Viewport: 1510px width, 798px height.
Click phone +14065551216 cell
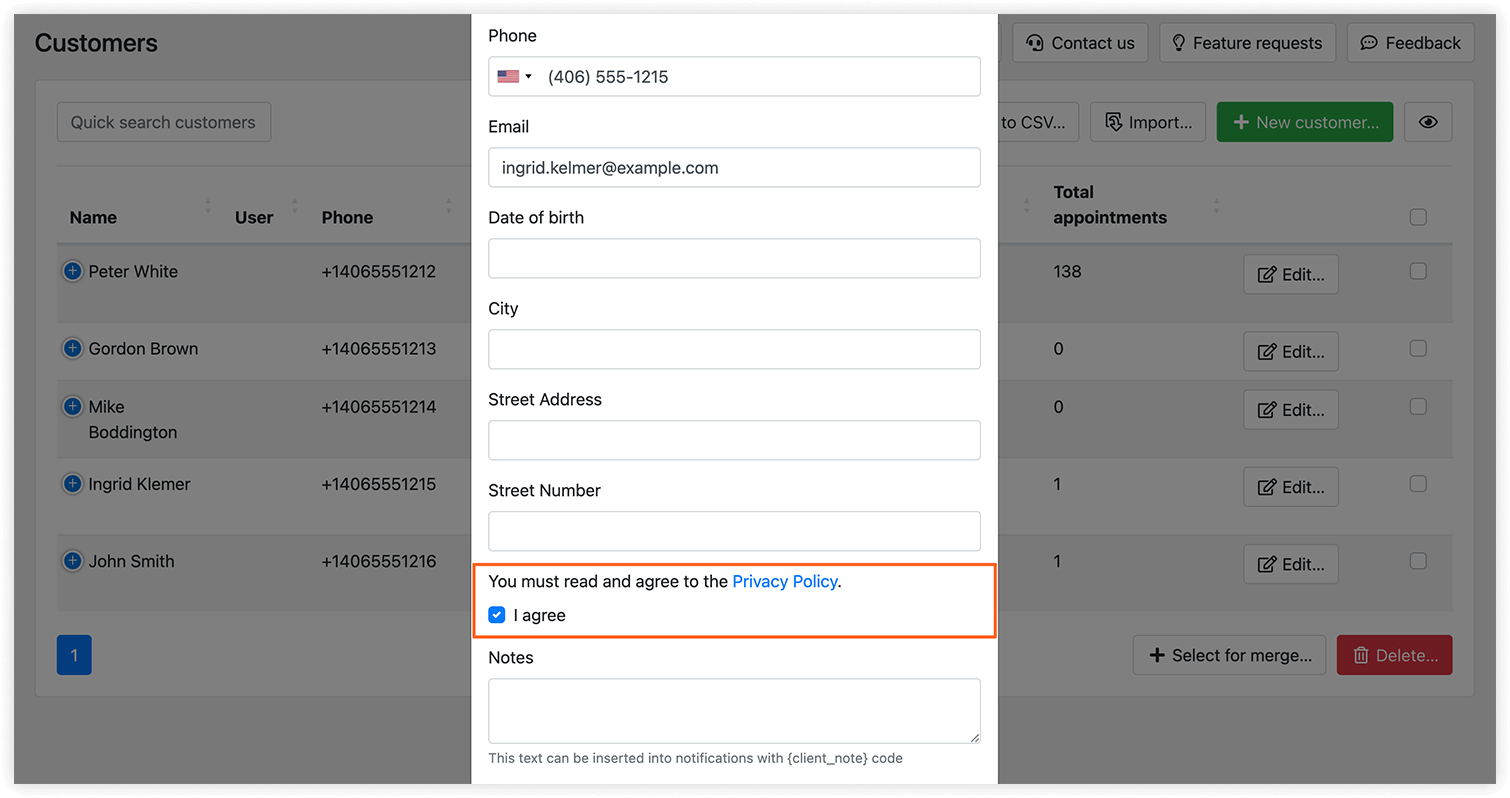(379, 561)
